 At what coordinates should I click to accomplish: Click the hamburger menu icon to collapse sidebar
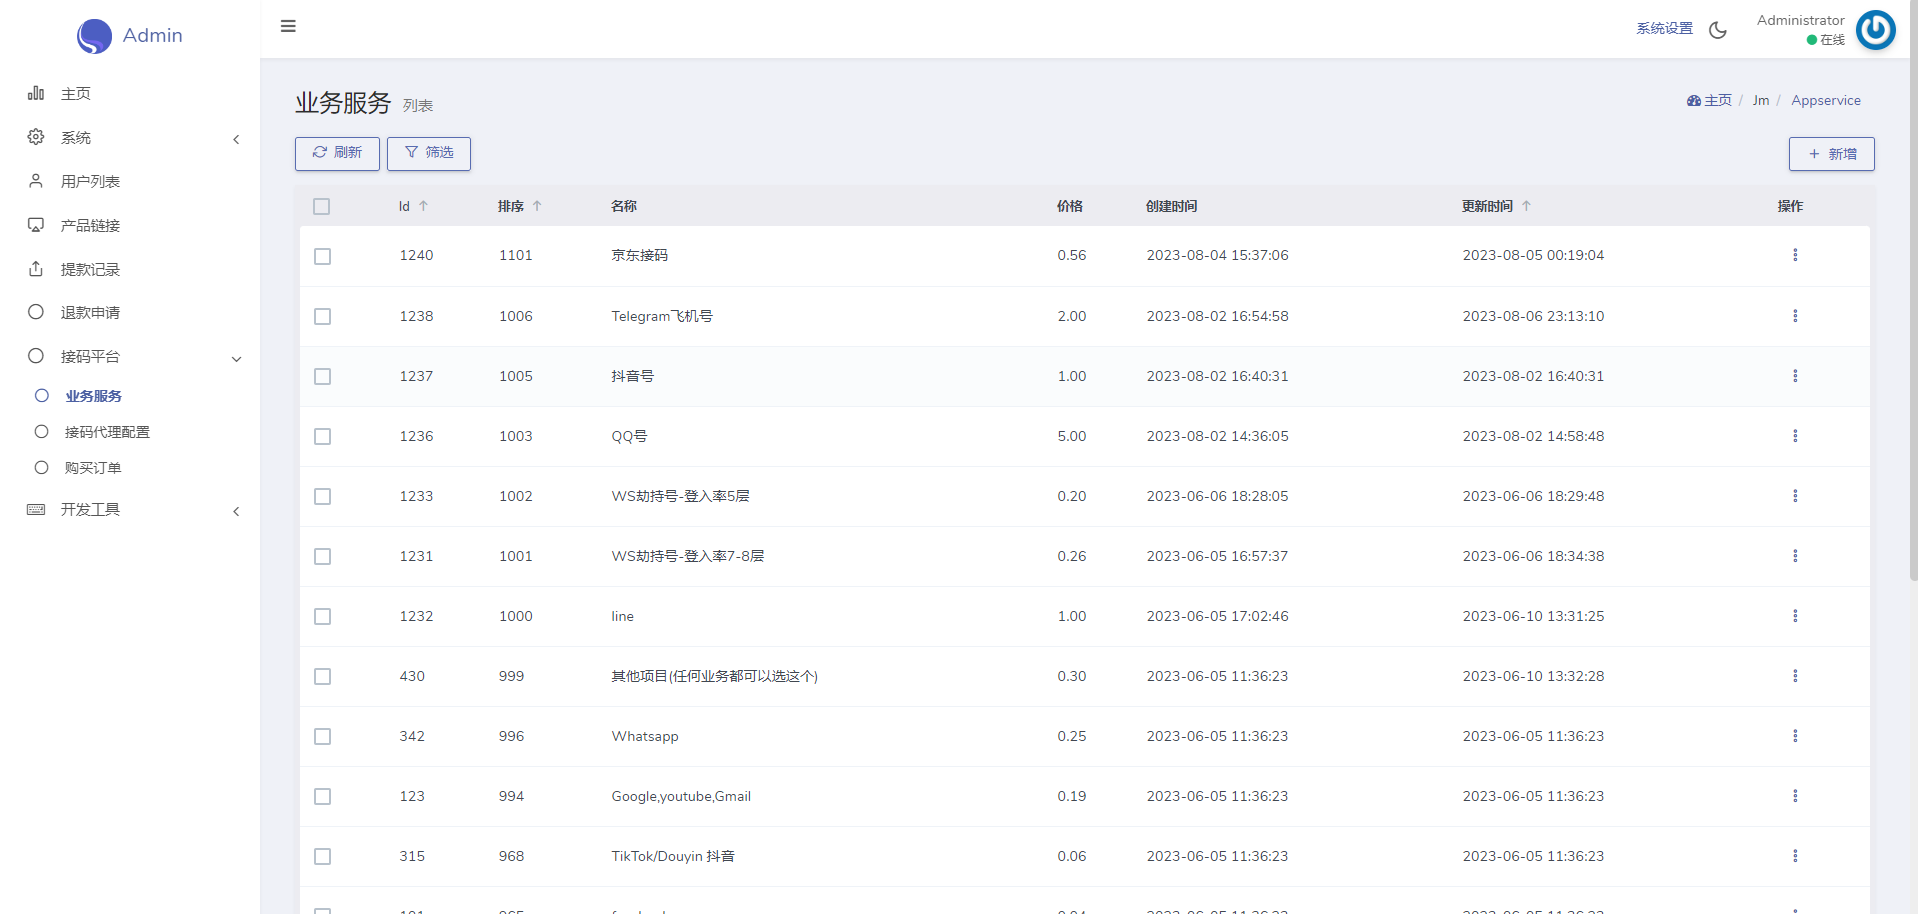[288, 26]
